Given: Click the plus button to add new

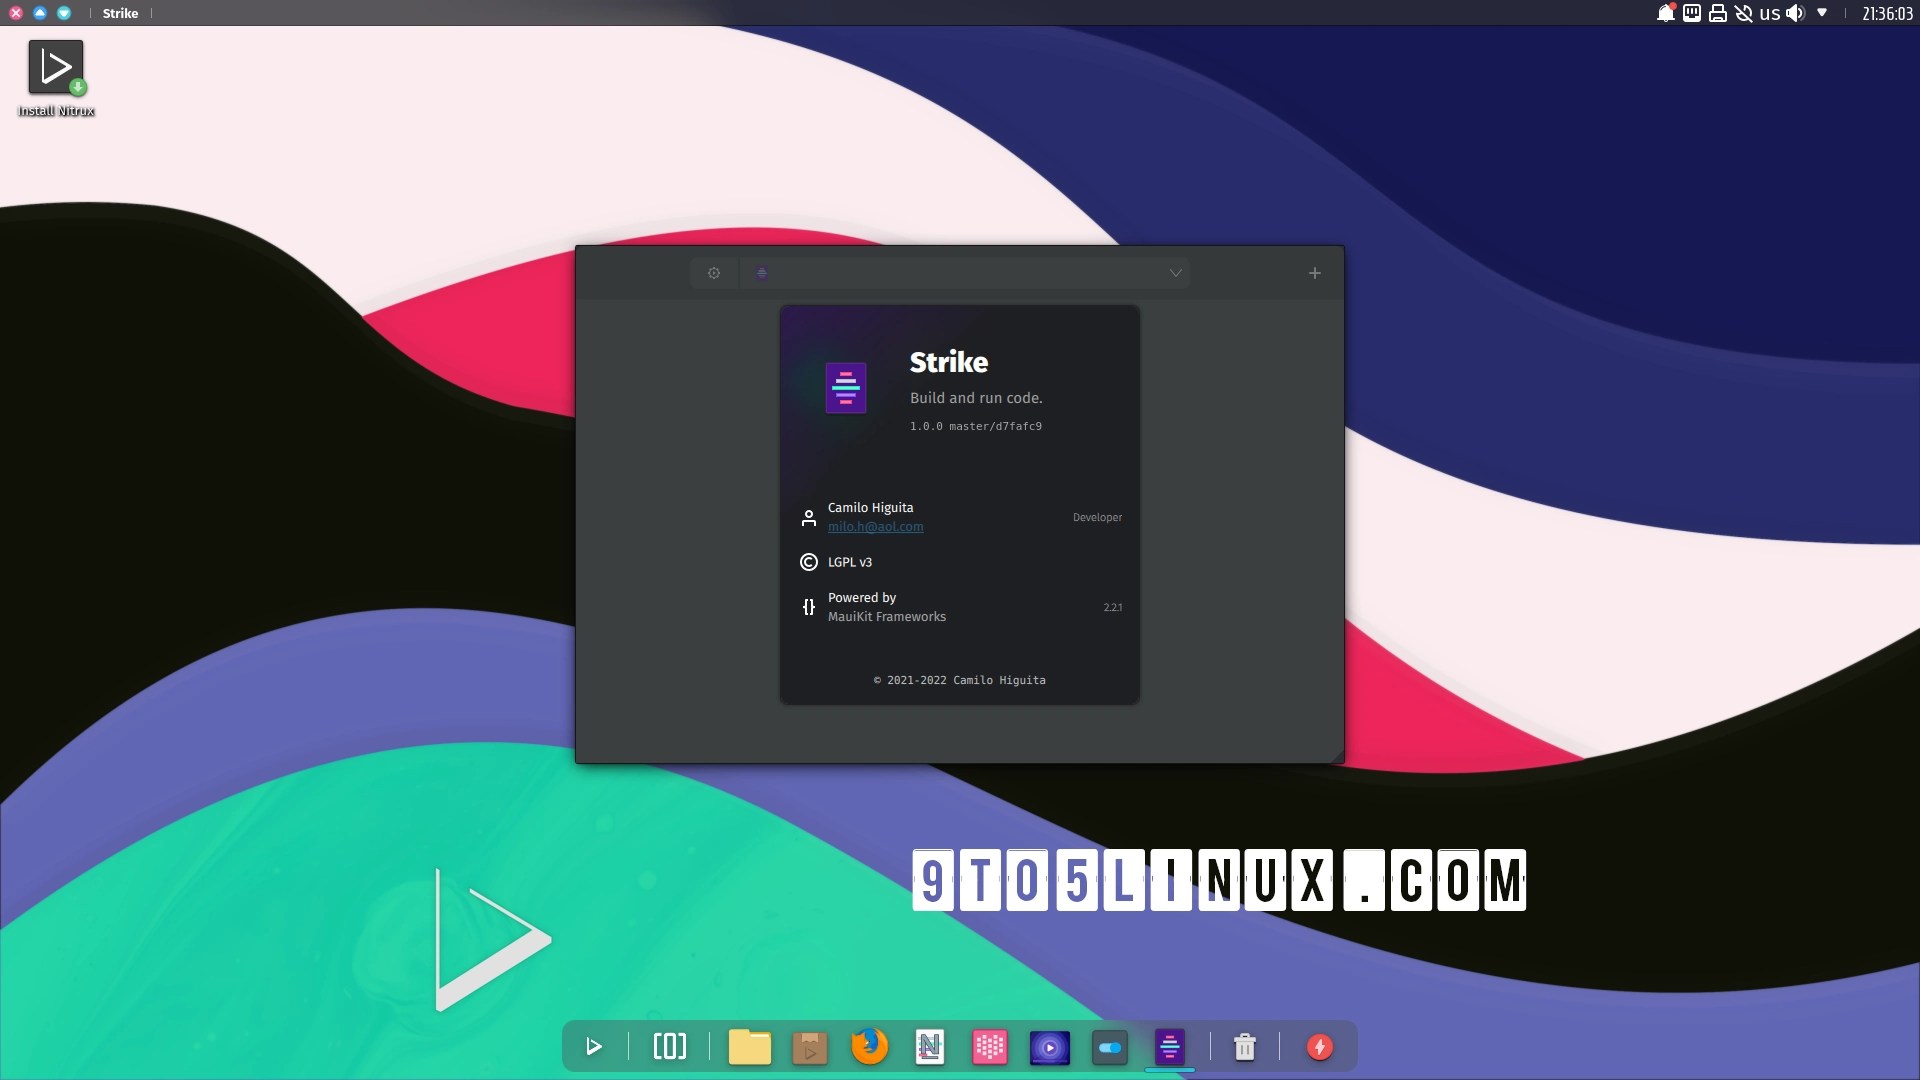Looking at the screenshot, I should (1314, 273).
